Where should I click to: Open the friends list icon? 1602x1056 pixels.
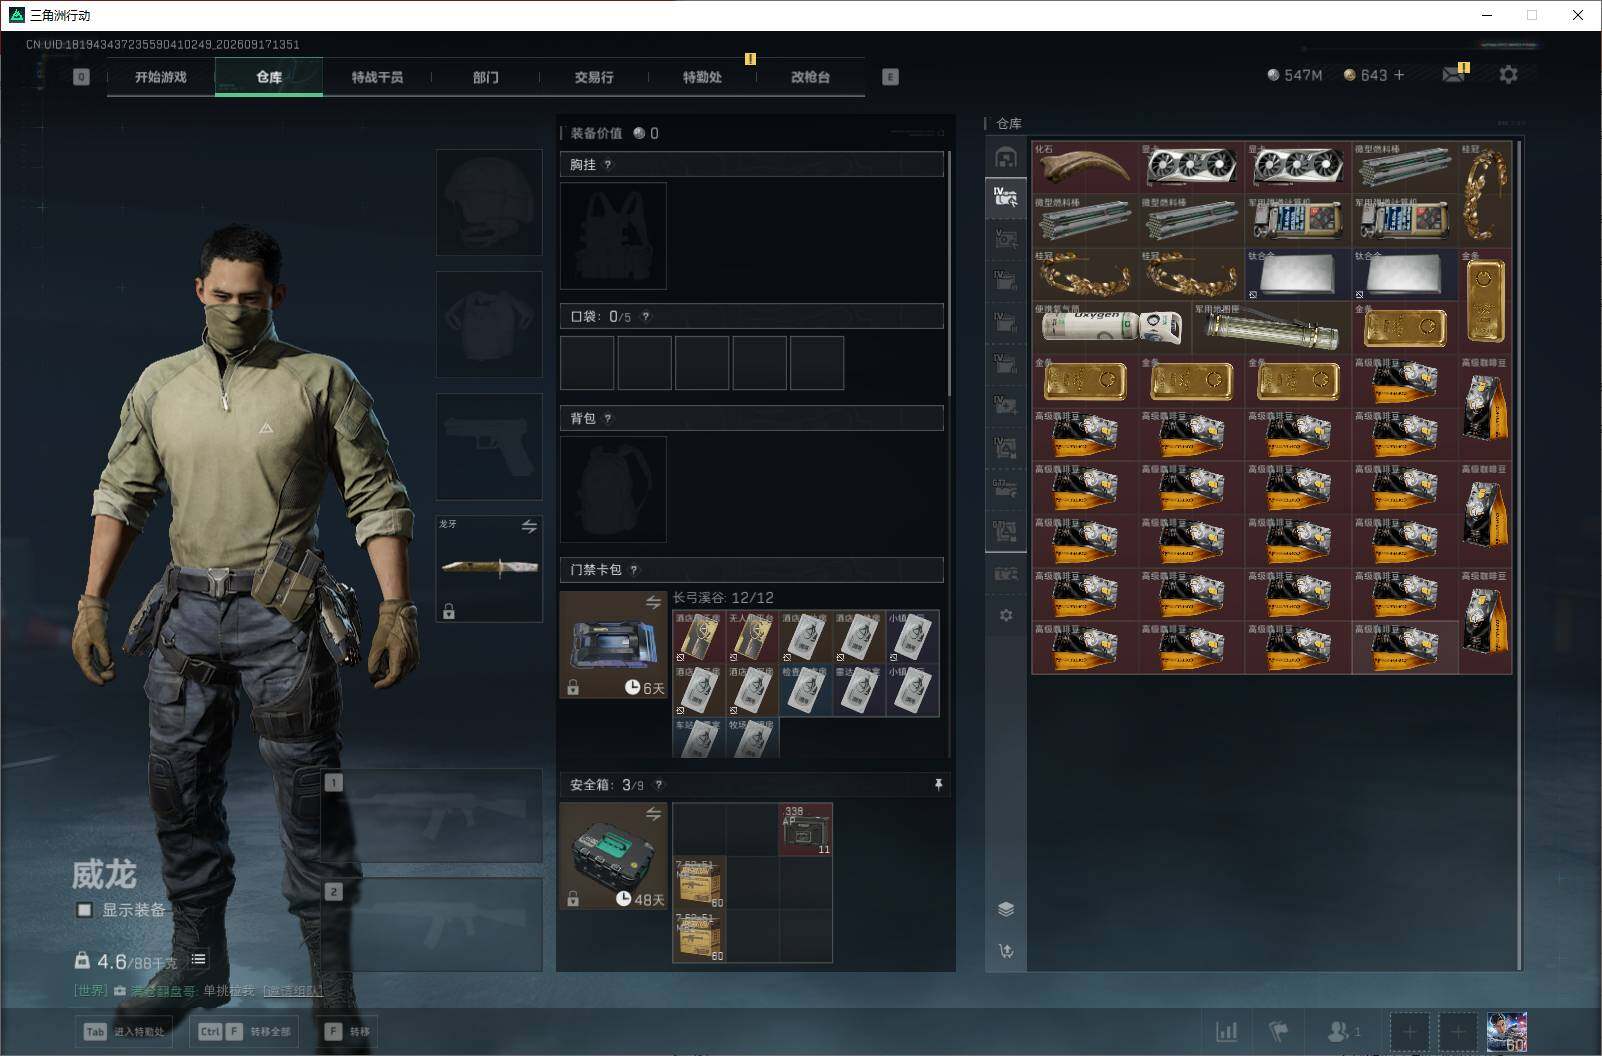pos(1343,1031)
